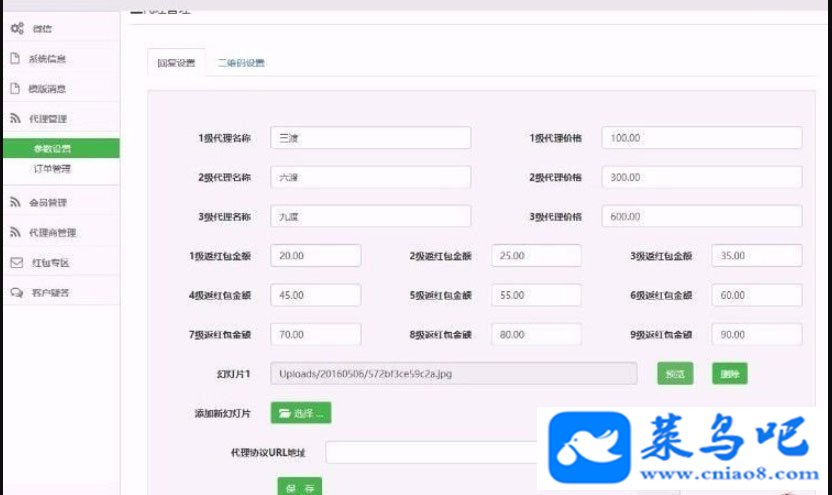Click the chat bubble icon for 客户留言
This screenshot has height=495, width=832.
16,292
